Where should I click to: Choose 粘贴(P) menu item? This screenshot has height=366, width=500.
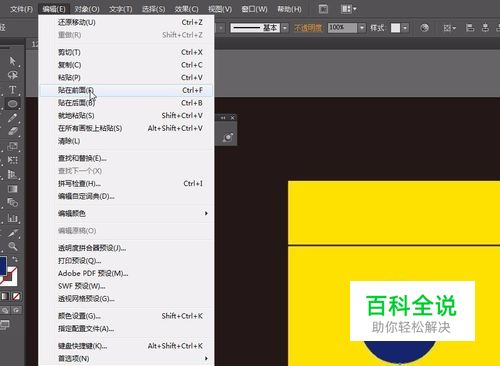coord(126,78)
